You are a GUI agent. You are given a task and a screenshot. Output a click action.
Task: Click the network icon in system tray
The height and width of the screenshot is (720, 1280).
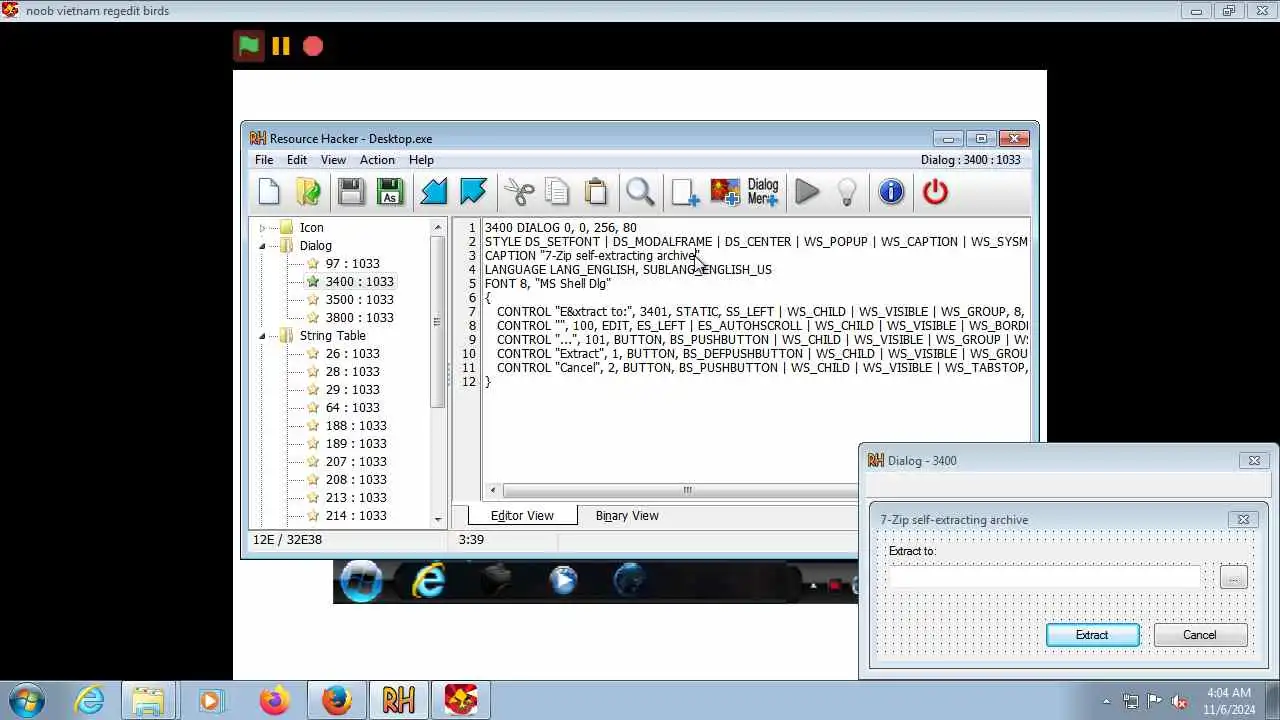click(x=1131, y=701)
